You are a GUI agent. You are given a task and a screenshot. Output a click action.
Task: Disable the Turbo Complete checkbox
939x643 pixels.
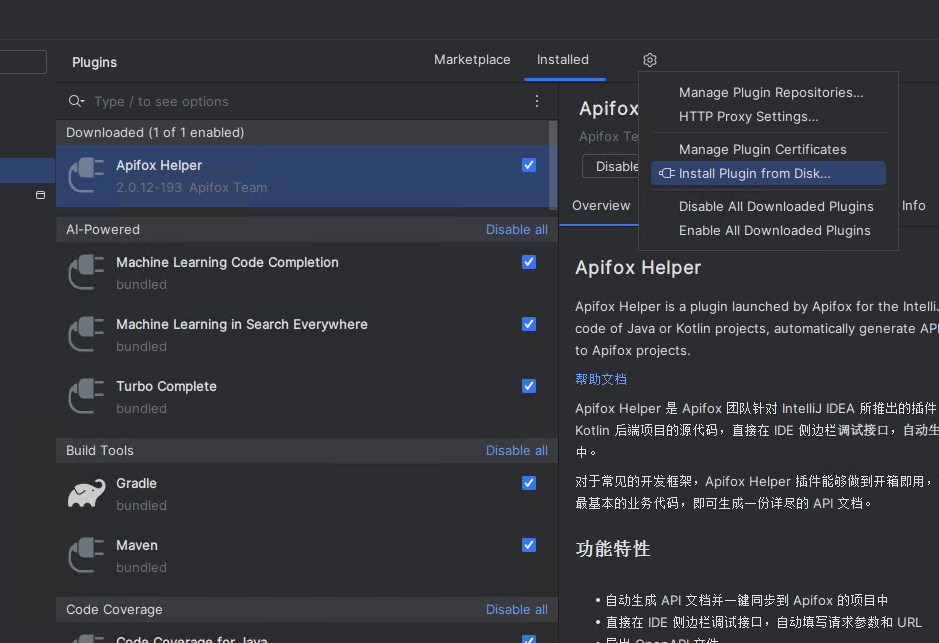(529, 386)
